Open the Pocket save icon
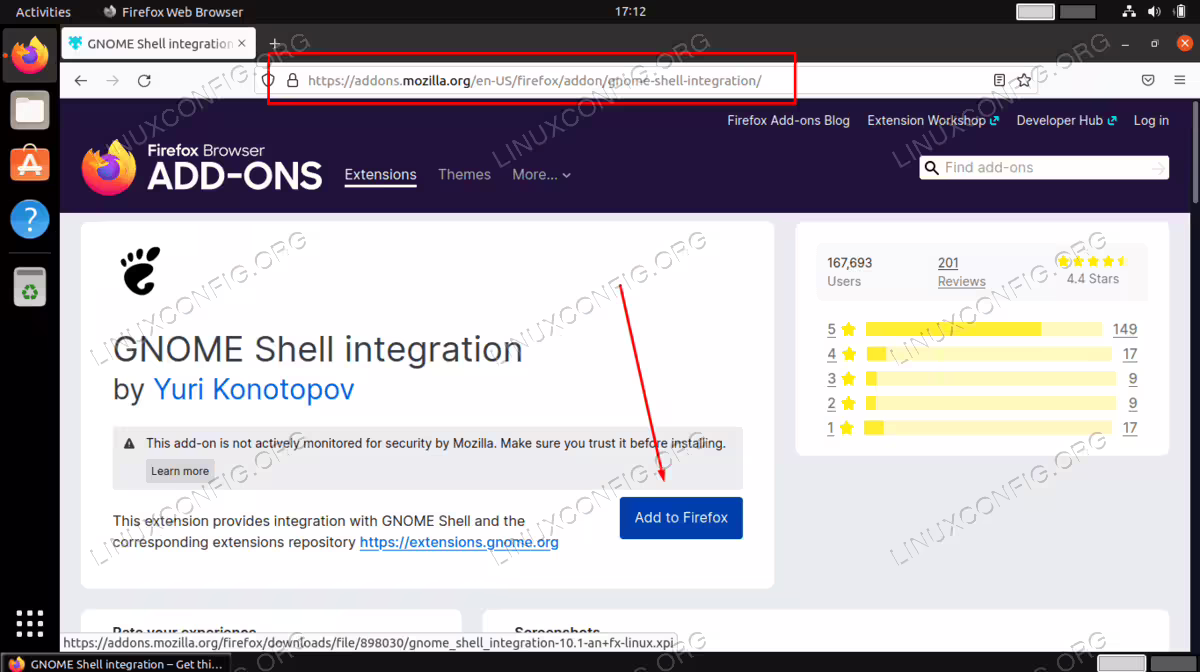Screen dimensions: 1200x672 coord(1149,81)
